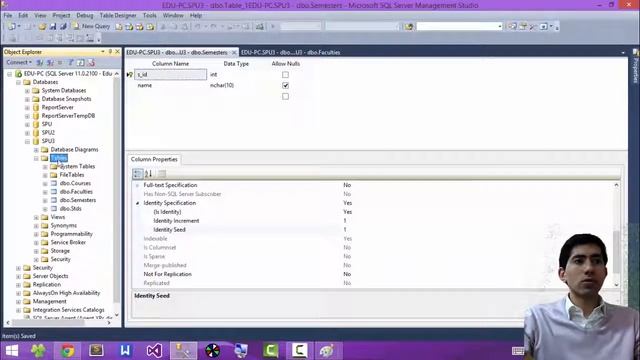Click the Filter icon in Object Explorer

coord(71,62)
